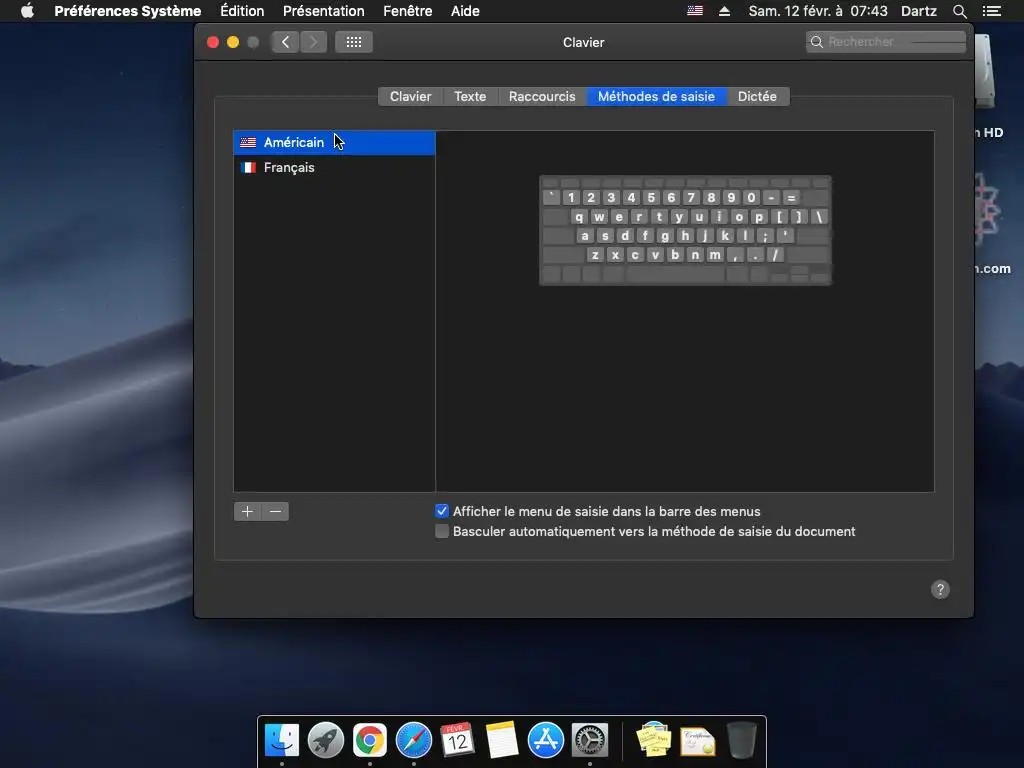Open the Dartz user menu
The image size is (1024, 768).
click(x=918, y=11)
